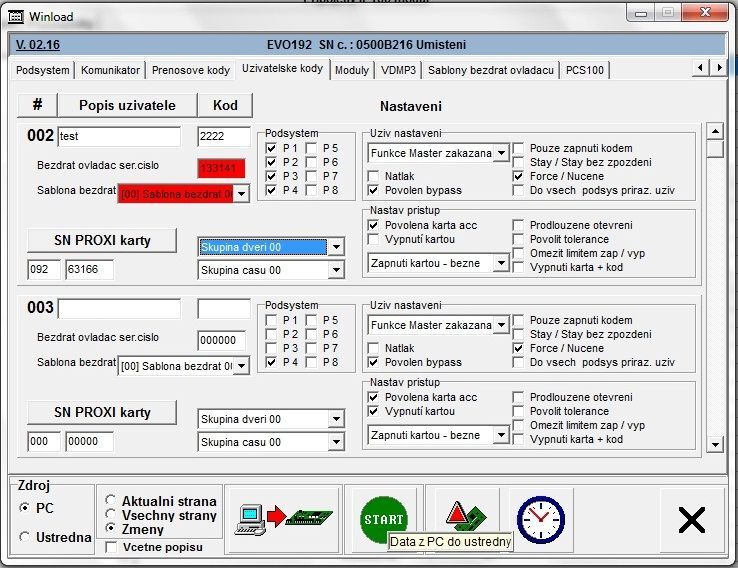The width and height of the screenshot is (738, 568).
Task: Switch to the Komunikator tab
Action: [110, 70]
